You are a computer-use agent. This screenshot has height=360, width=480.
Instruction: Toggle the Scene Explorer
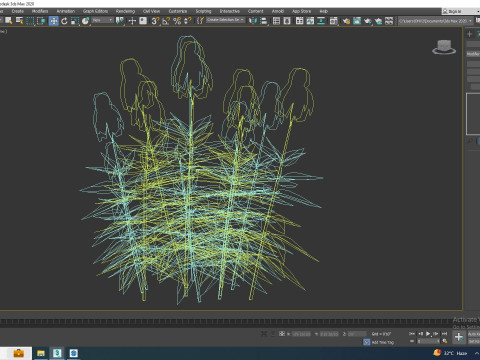(x=276, y=21)
